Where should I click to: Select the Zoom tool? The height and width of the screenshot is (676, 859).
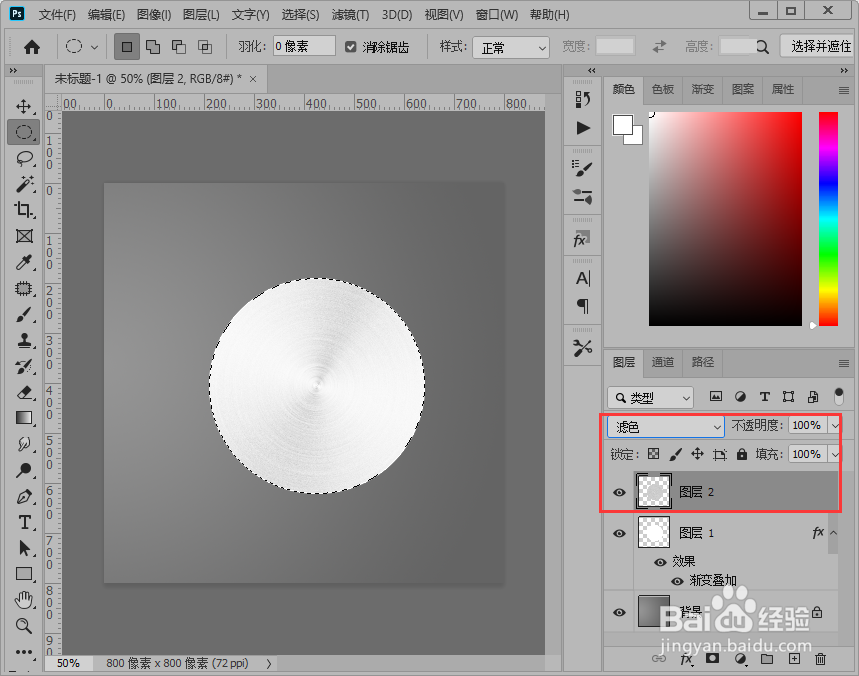(x=24, y=626)
